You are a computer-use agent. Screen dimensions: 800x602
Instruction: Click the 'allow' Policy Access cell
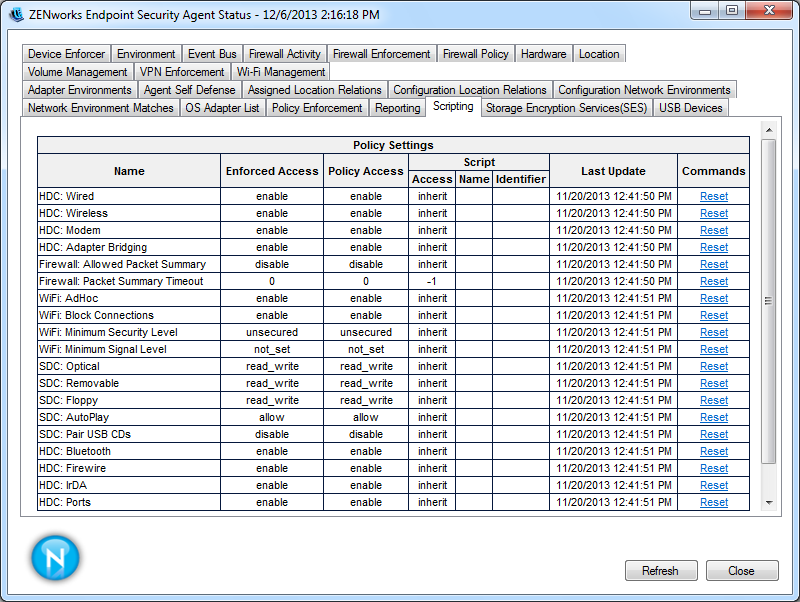click(366, 417)
